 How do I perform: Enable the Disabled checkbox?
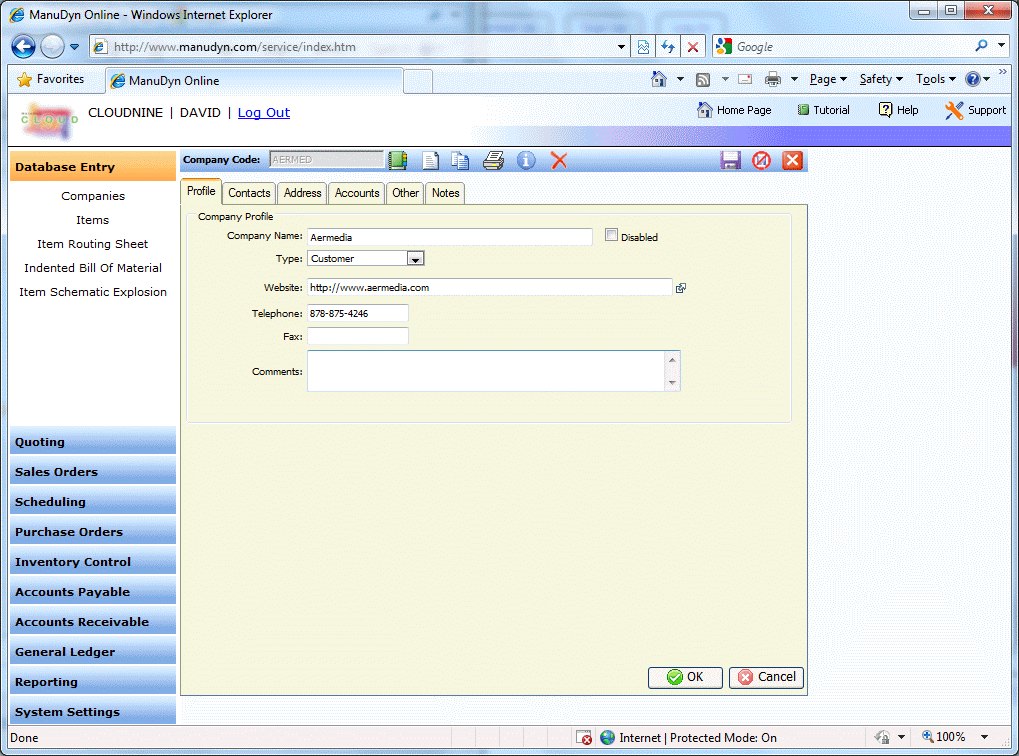612,236
